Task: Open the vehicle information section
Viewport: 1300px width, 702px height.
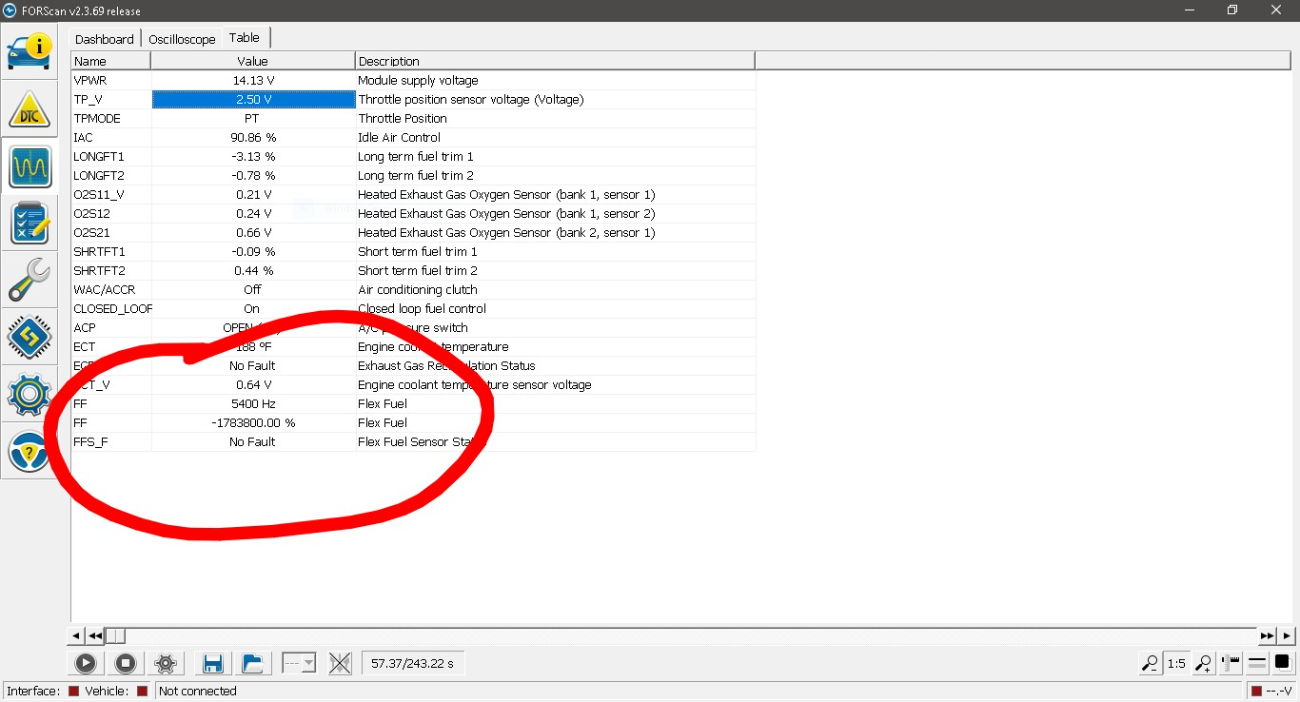Action: 29,50
